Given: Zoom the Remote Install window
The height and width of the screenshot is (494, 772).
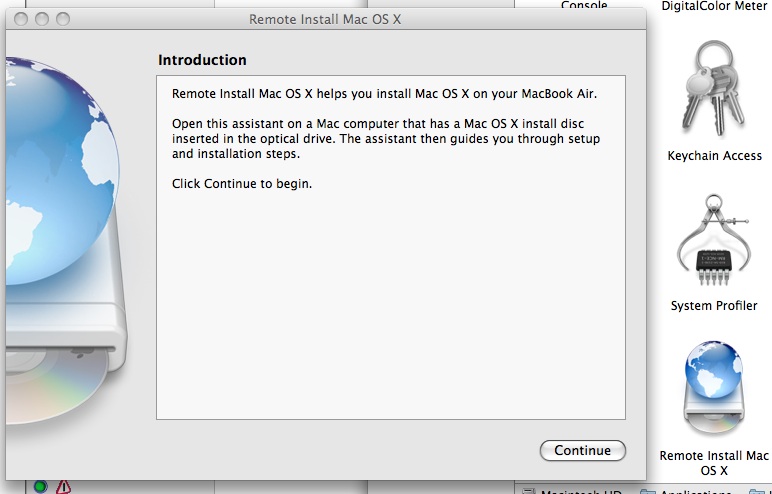Looking at the screenshot, I should click(63, 19).
